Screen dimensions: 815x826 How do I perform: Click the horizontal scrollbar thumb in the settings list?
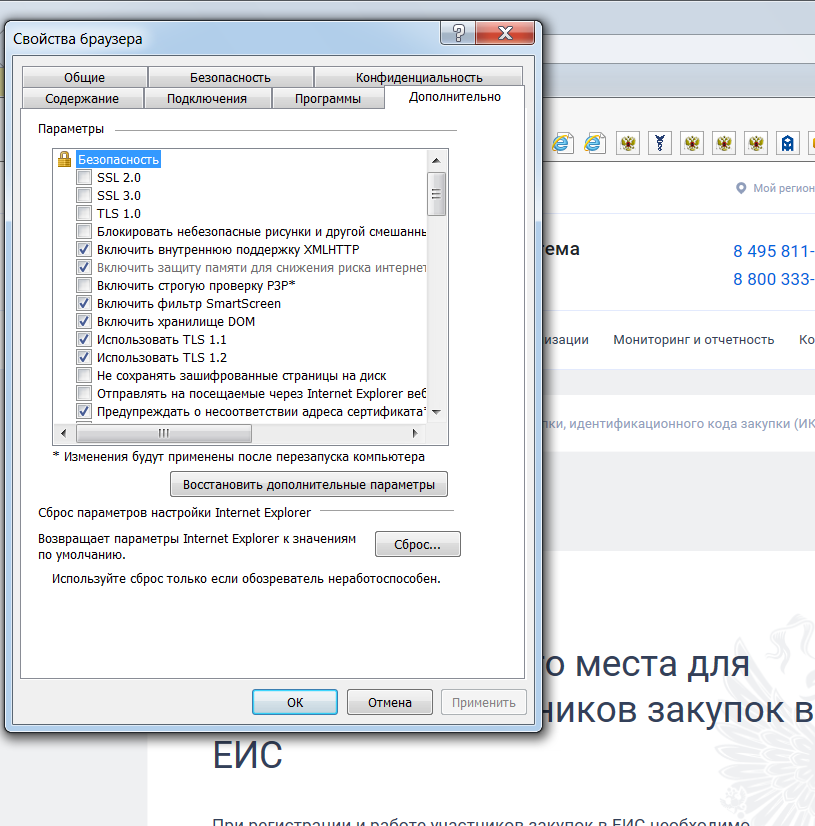tap(163, 433)
